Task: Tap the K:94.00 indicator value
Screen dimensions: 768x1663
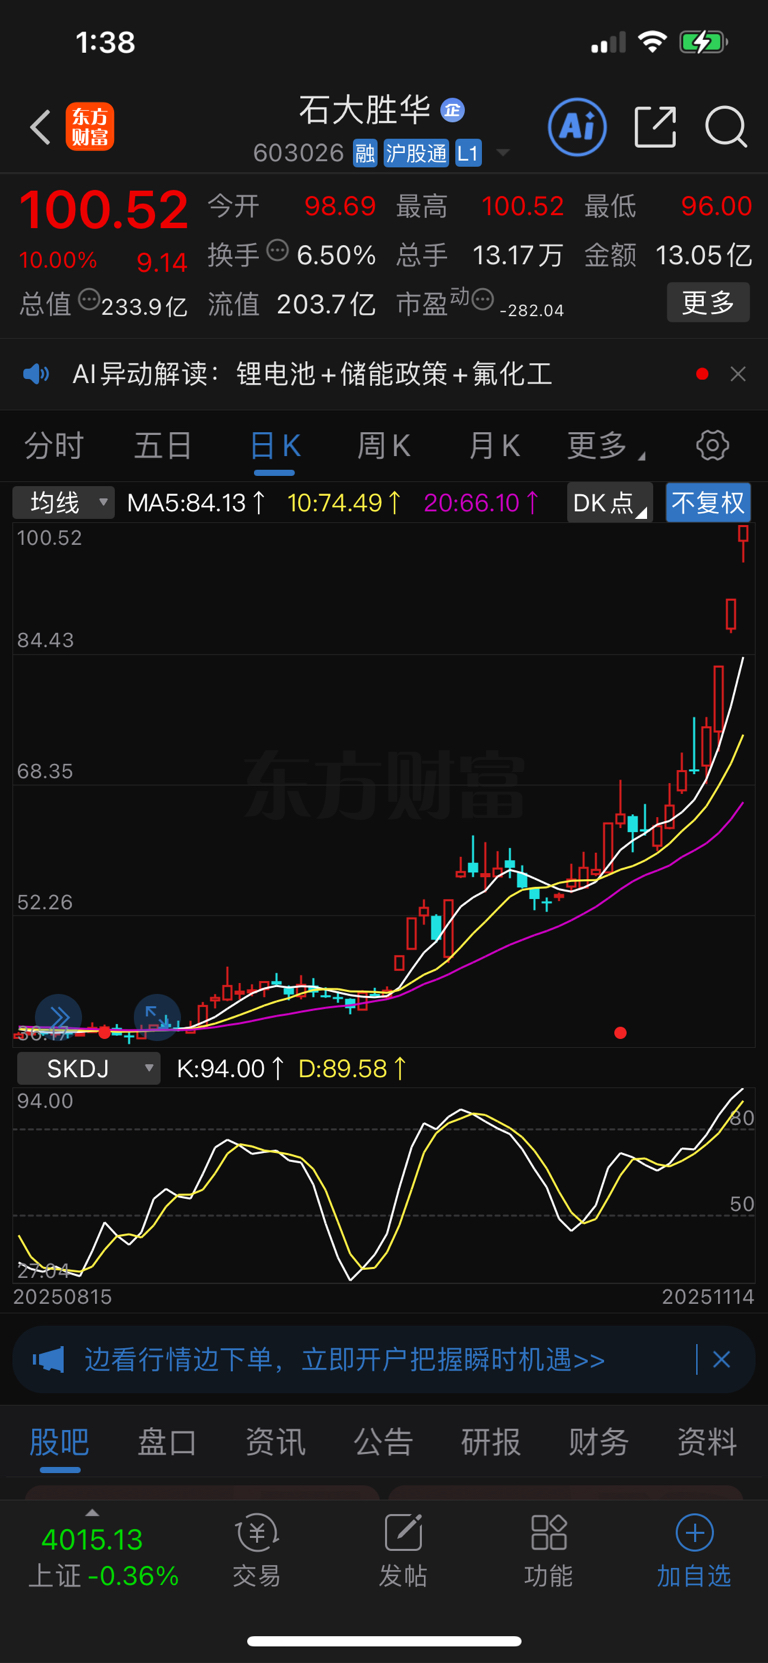Action: click(x=230, y=1068)
